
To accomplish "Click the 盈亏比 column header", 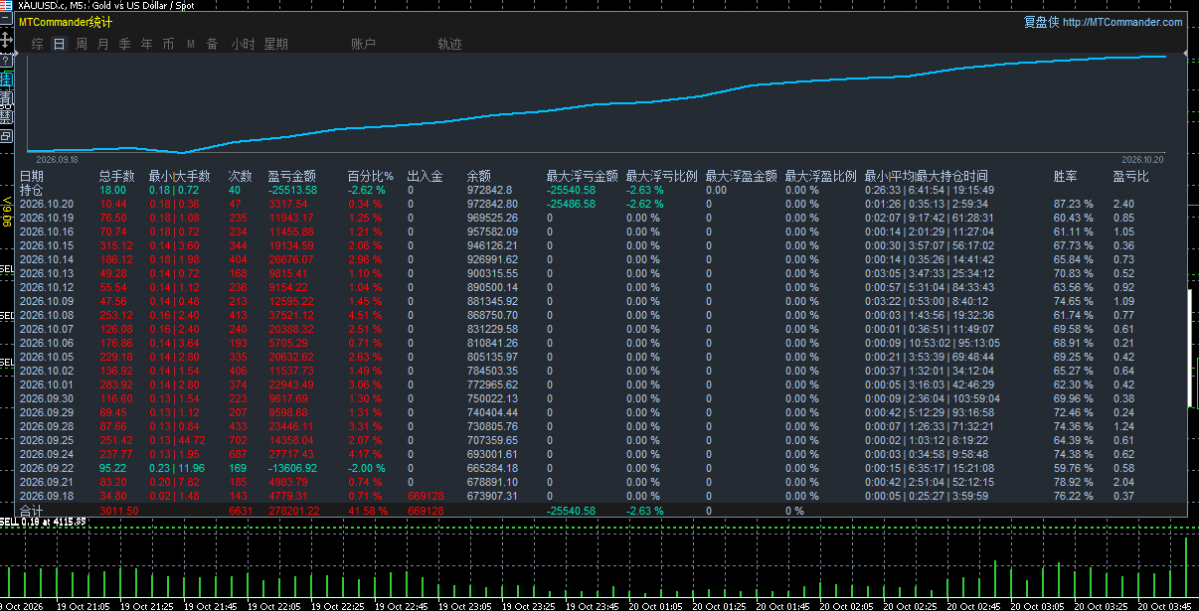I will pos(1131,177).
